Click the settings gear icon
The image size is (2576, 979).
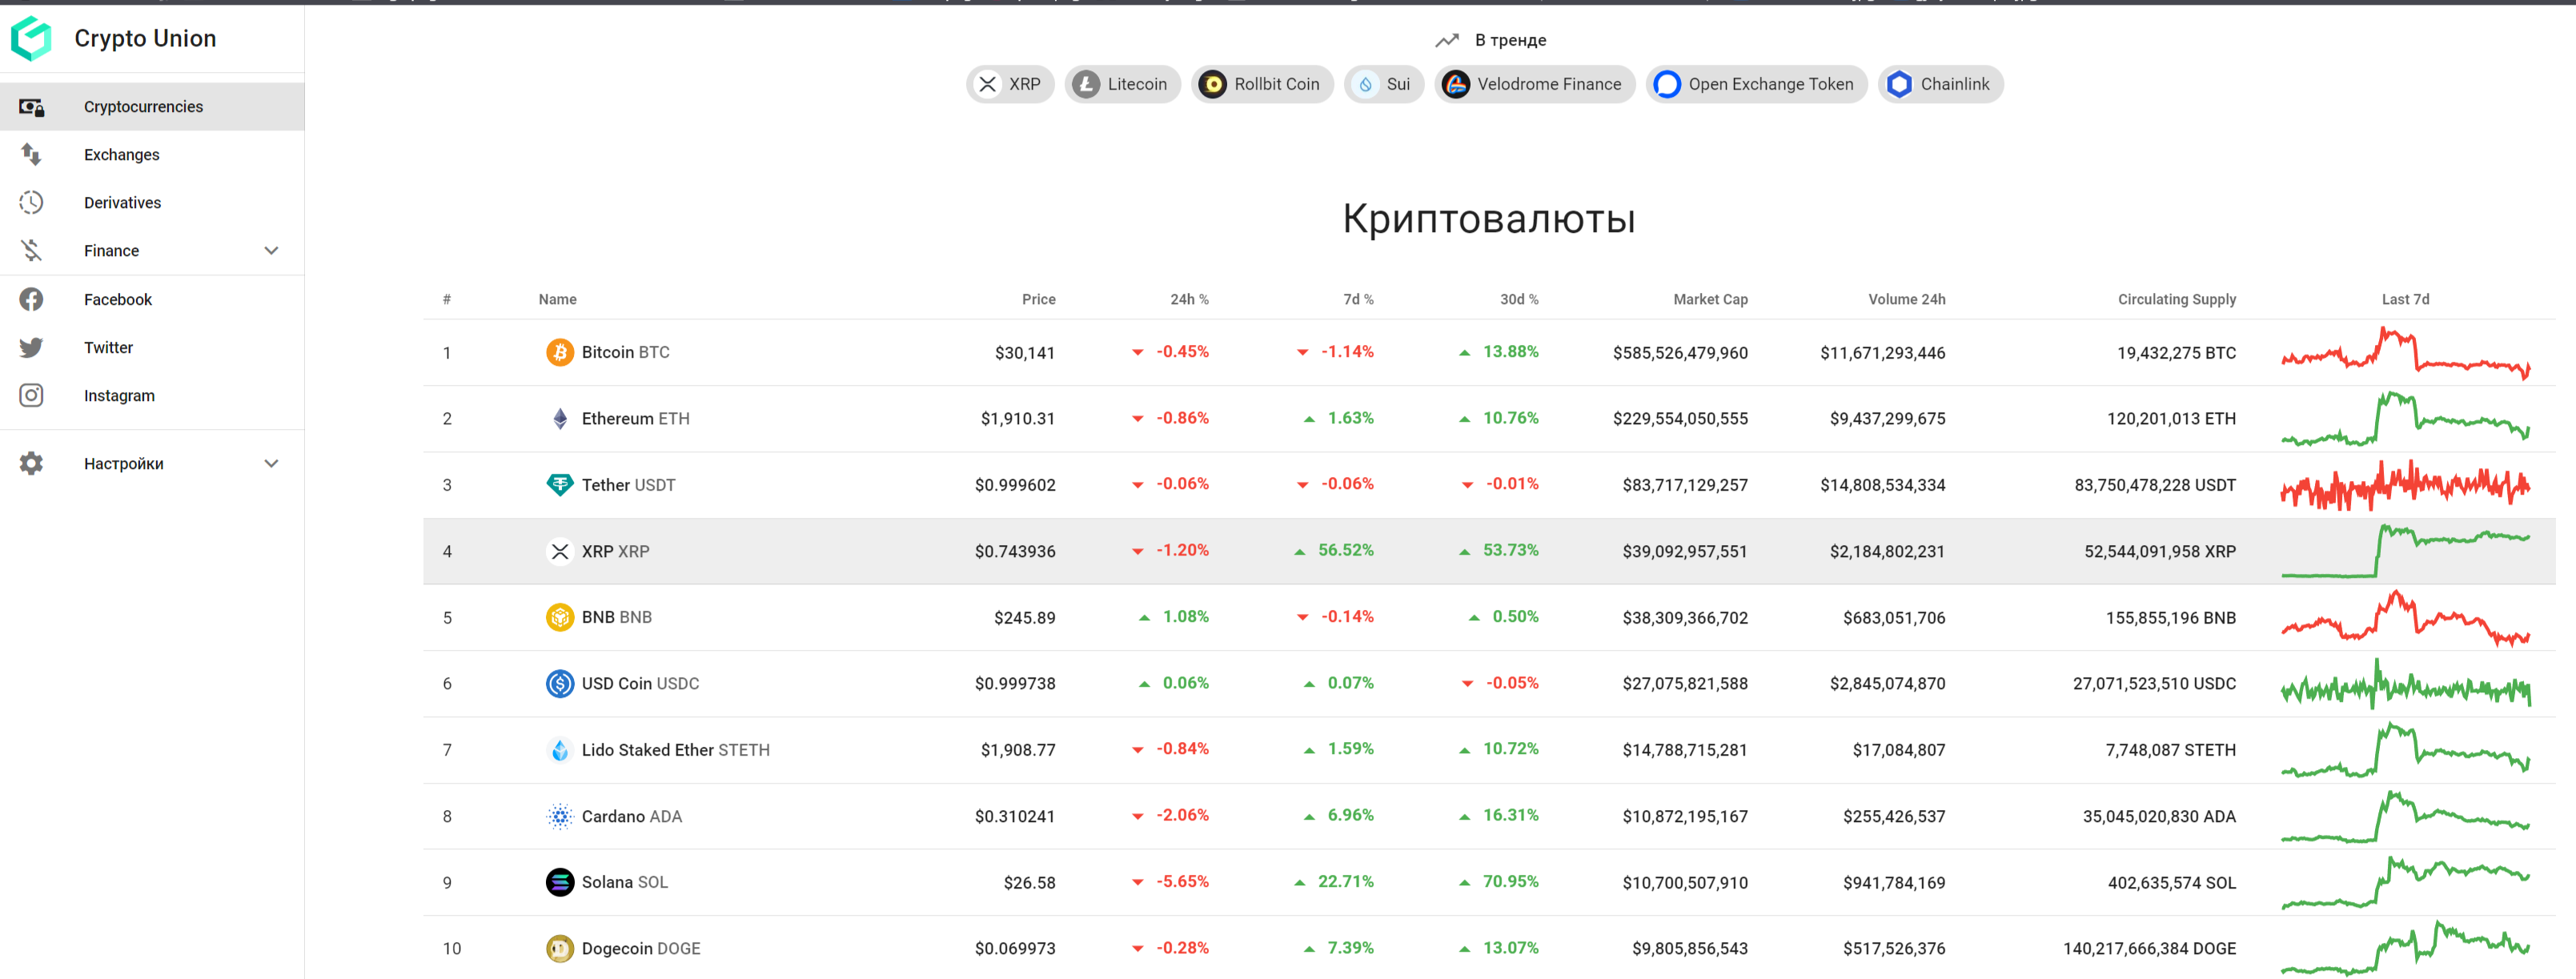coord(31,463)
